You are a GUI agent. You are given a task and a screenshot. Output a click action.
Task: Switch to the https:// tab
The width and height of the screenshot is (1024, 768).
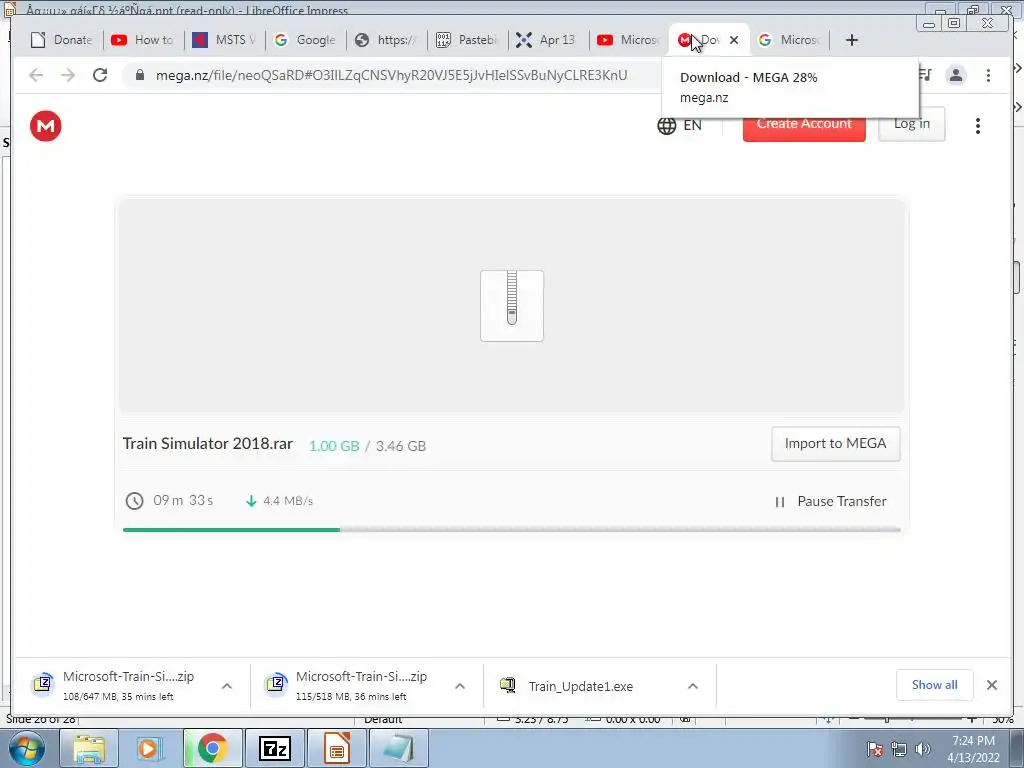click(386, 40)
